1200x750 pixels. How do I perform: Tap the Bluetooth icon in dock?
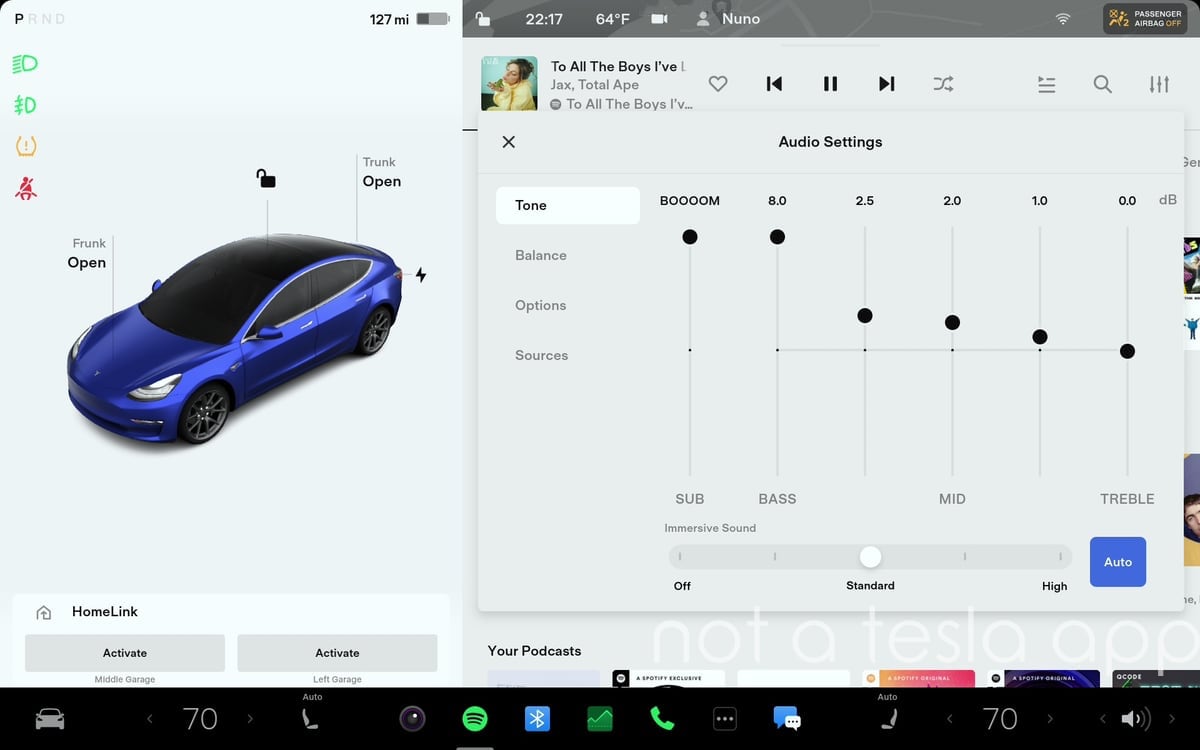pyautogui.click(x=537, y=718)
